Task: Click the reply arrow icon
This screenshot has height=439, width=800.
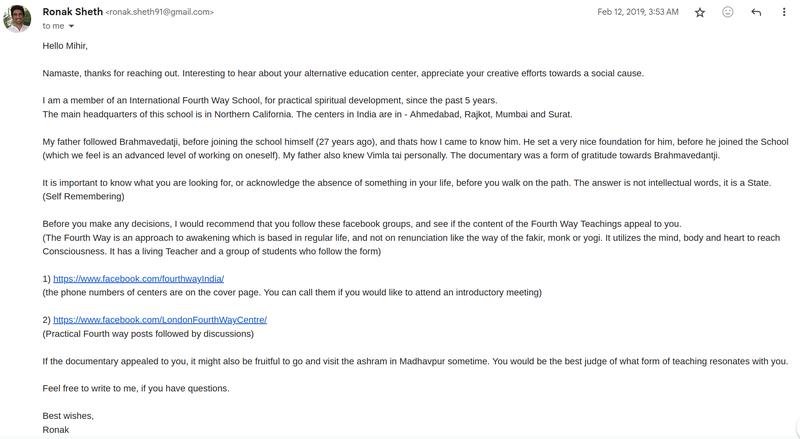Action: 756,12
